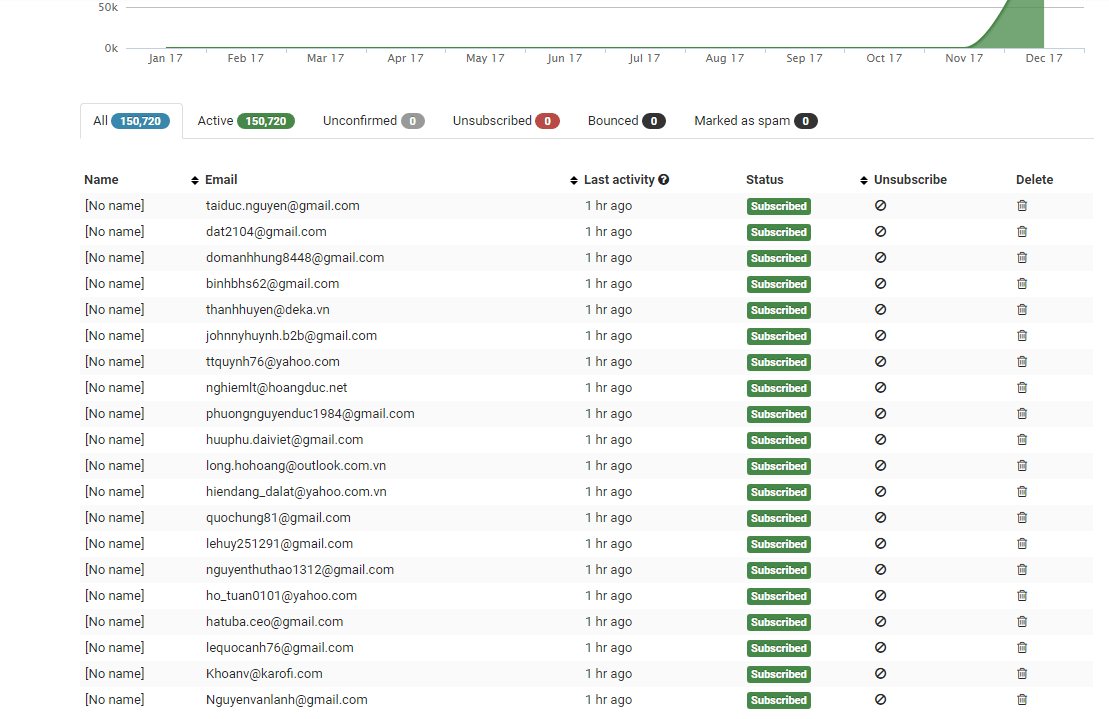Open subscriber taiduc.nguyen@gmail.com email link
The width and height of the screenshot is (1109, 719).
point(283,206)
